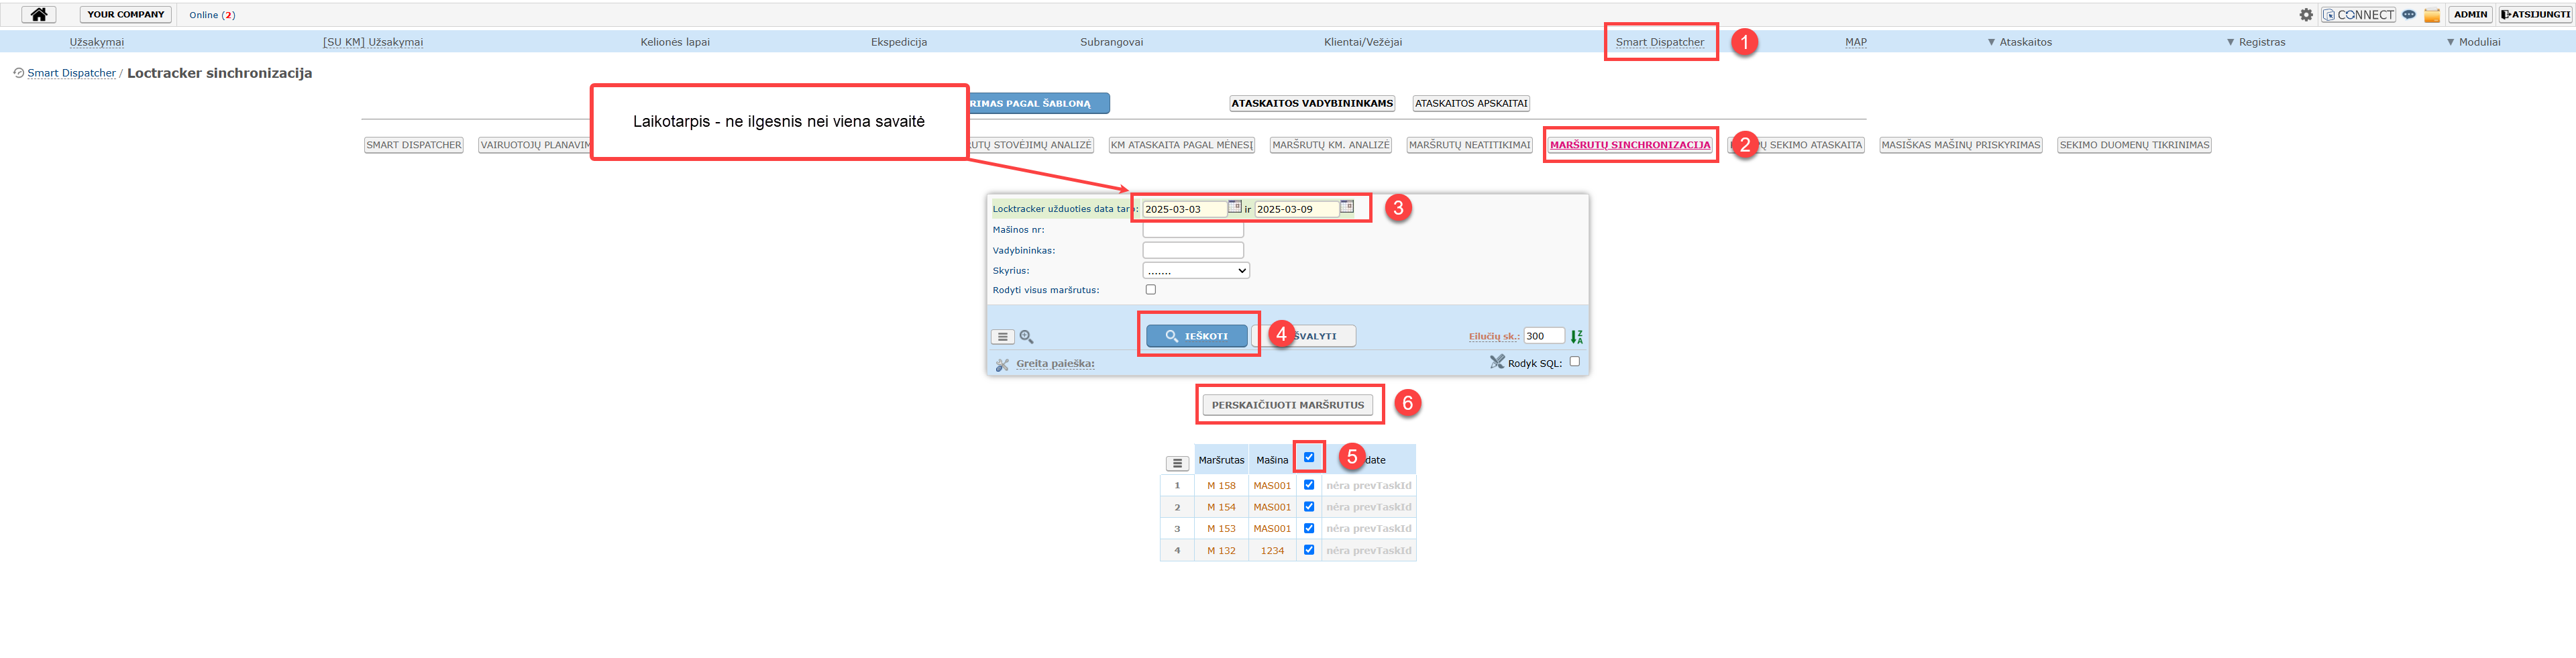Click the magnifier plus advanced search icon

[x=1026, y=337]
